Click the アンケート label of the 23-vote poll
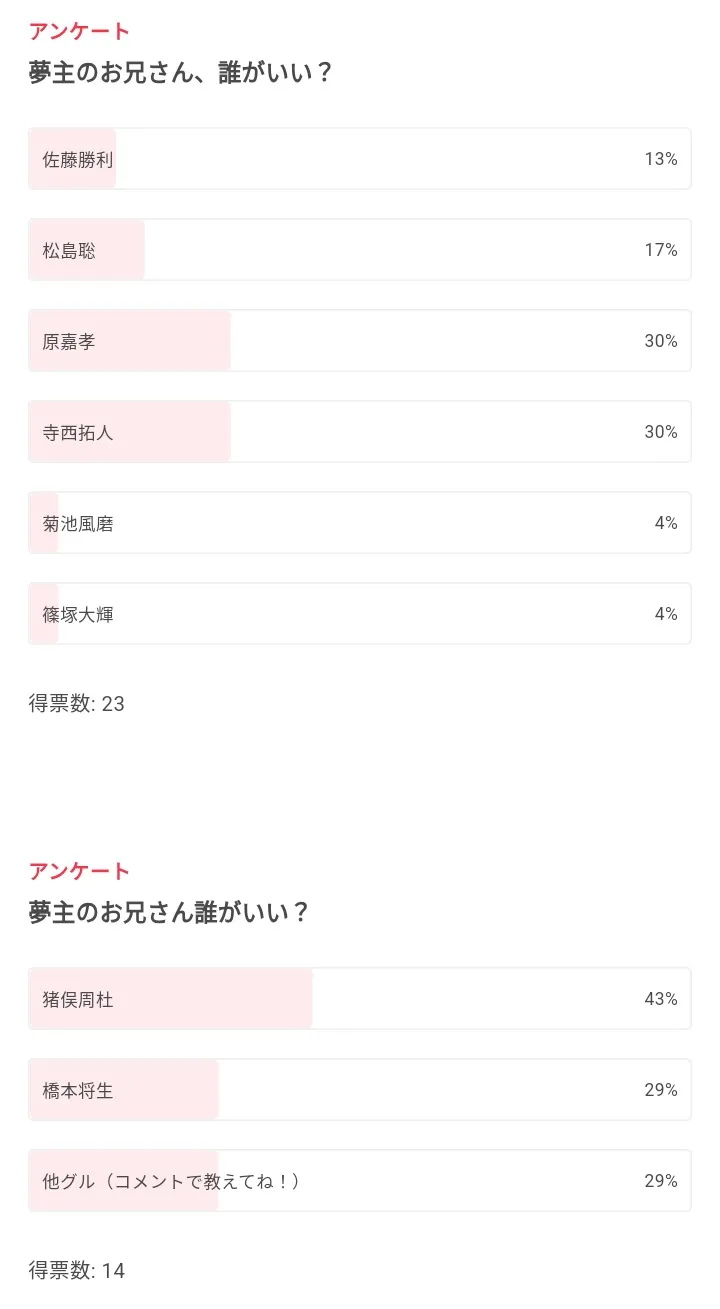720x1309 pixels. click(x=80, y=31)
